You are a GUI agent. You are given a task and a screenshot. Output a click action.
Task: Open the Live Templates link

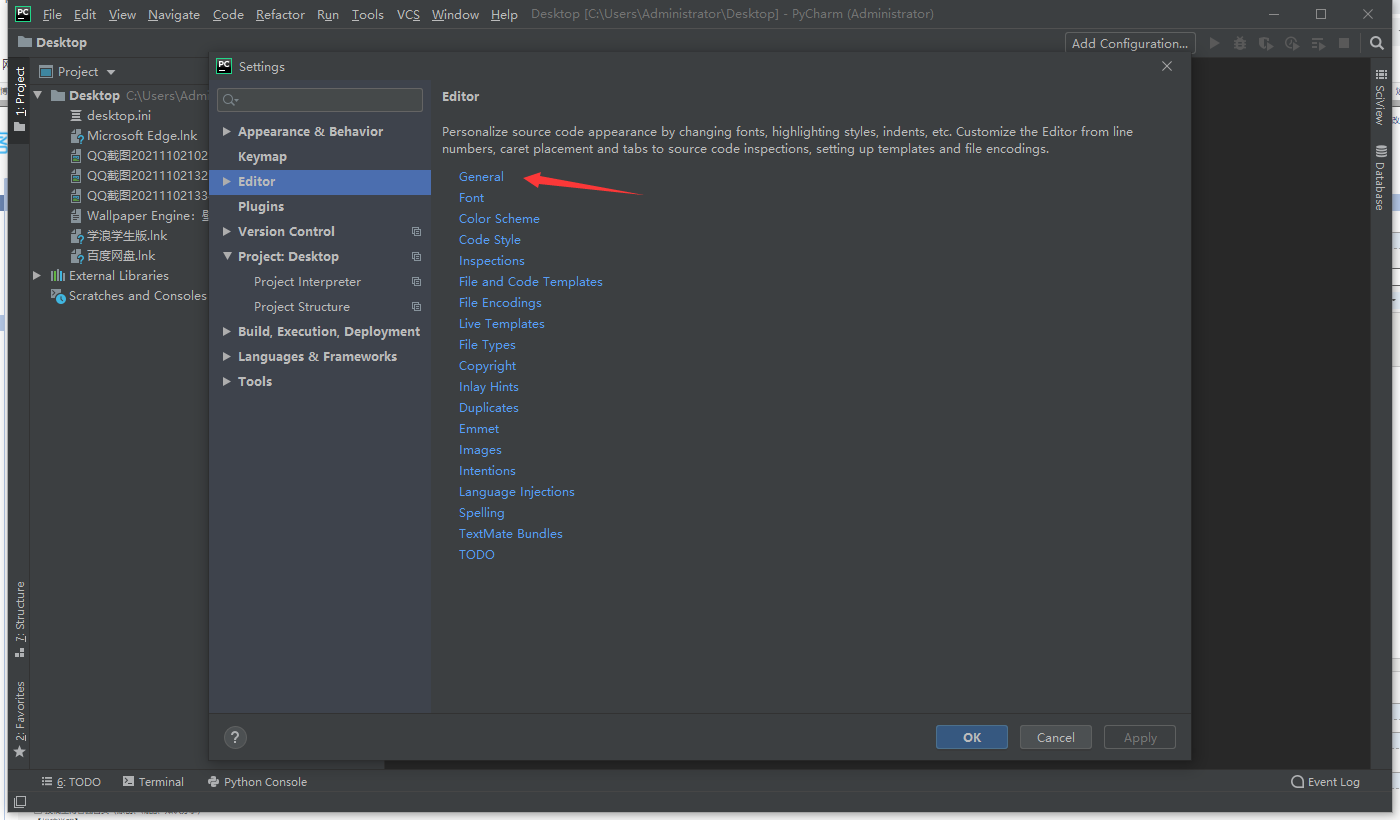coord(502,323)
